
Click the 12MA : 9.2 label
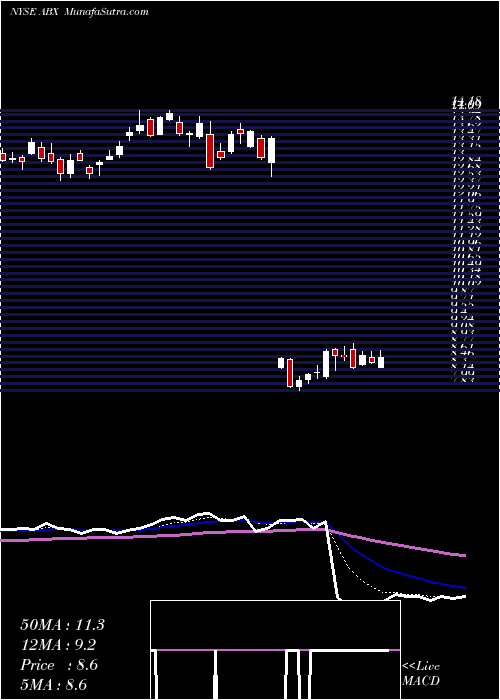[58, 645]
